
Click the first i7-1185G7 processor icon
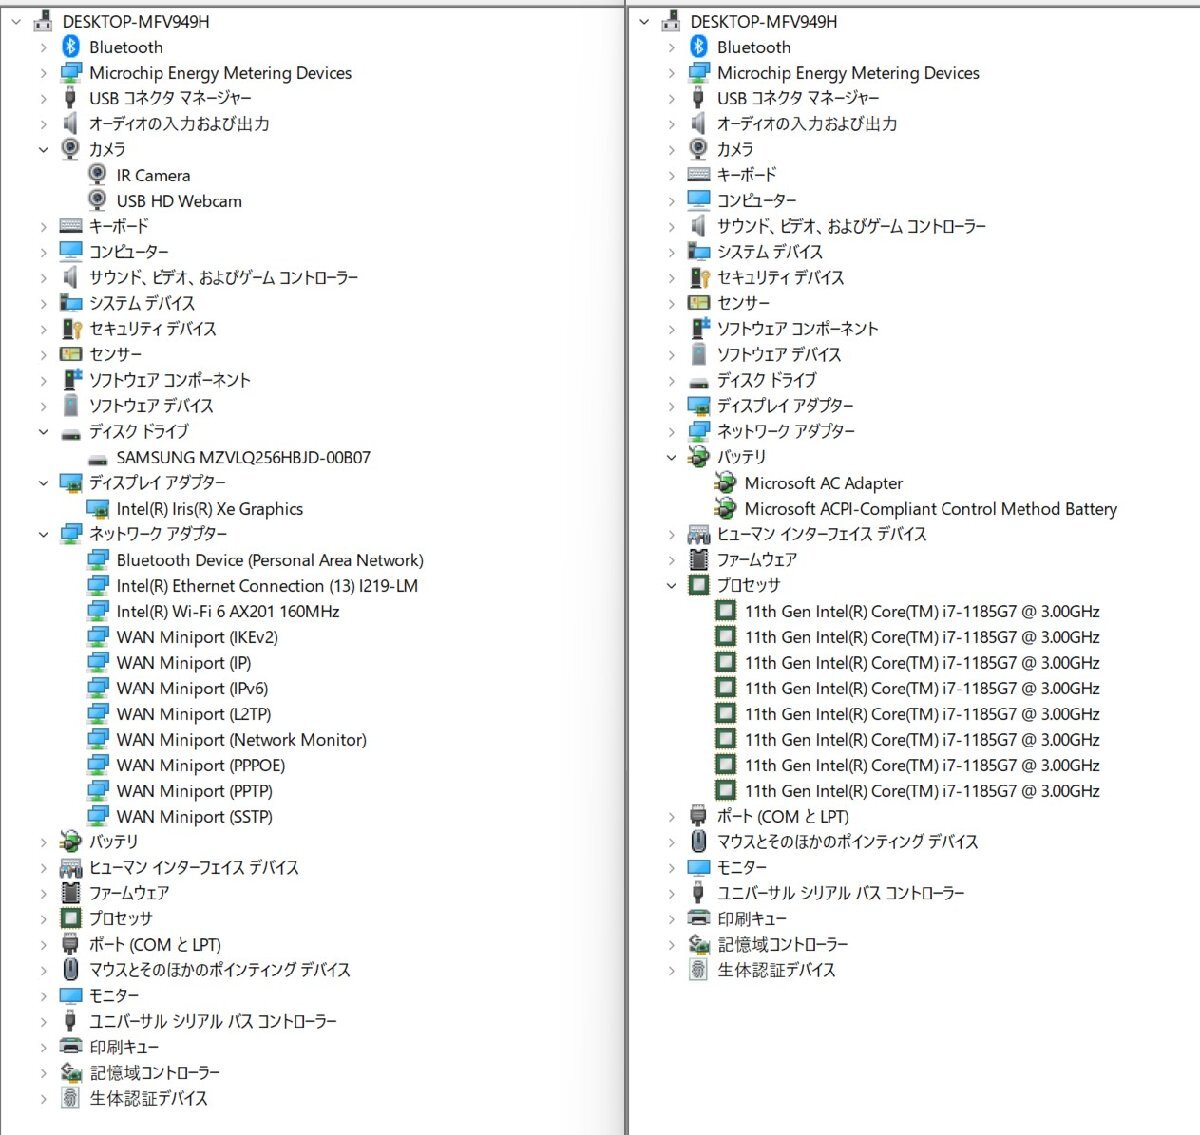(x=725, y=611)
